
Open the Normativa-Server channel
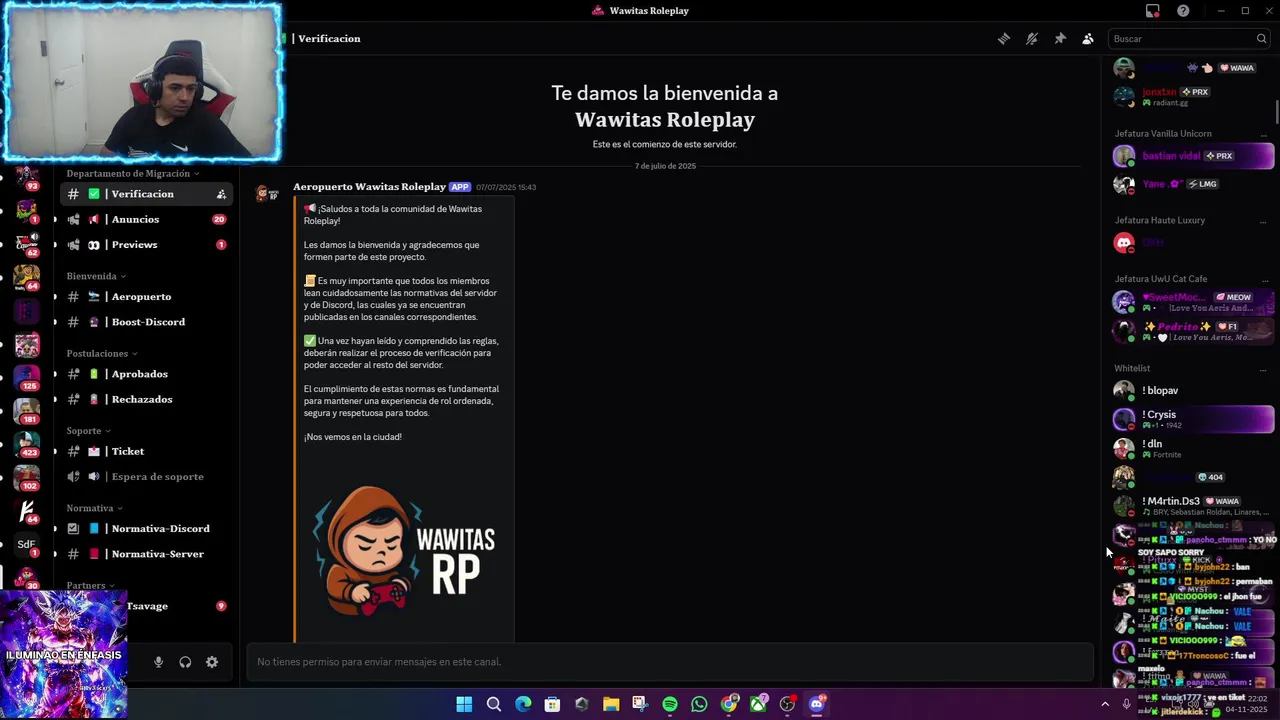coord(148,554)
